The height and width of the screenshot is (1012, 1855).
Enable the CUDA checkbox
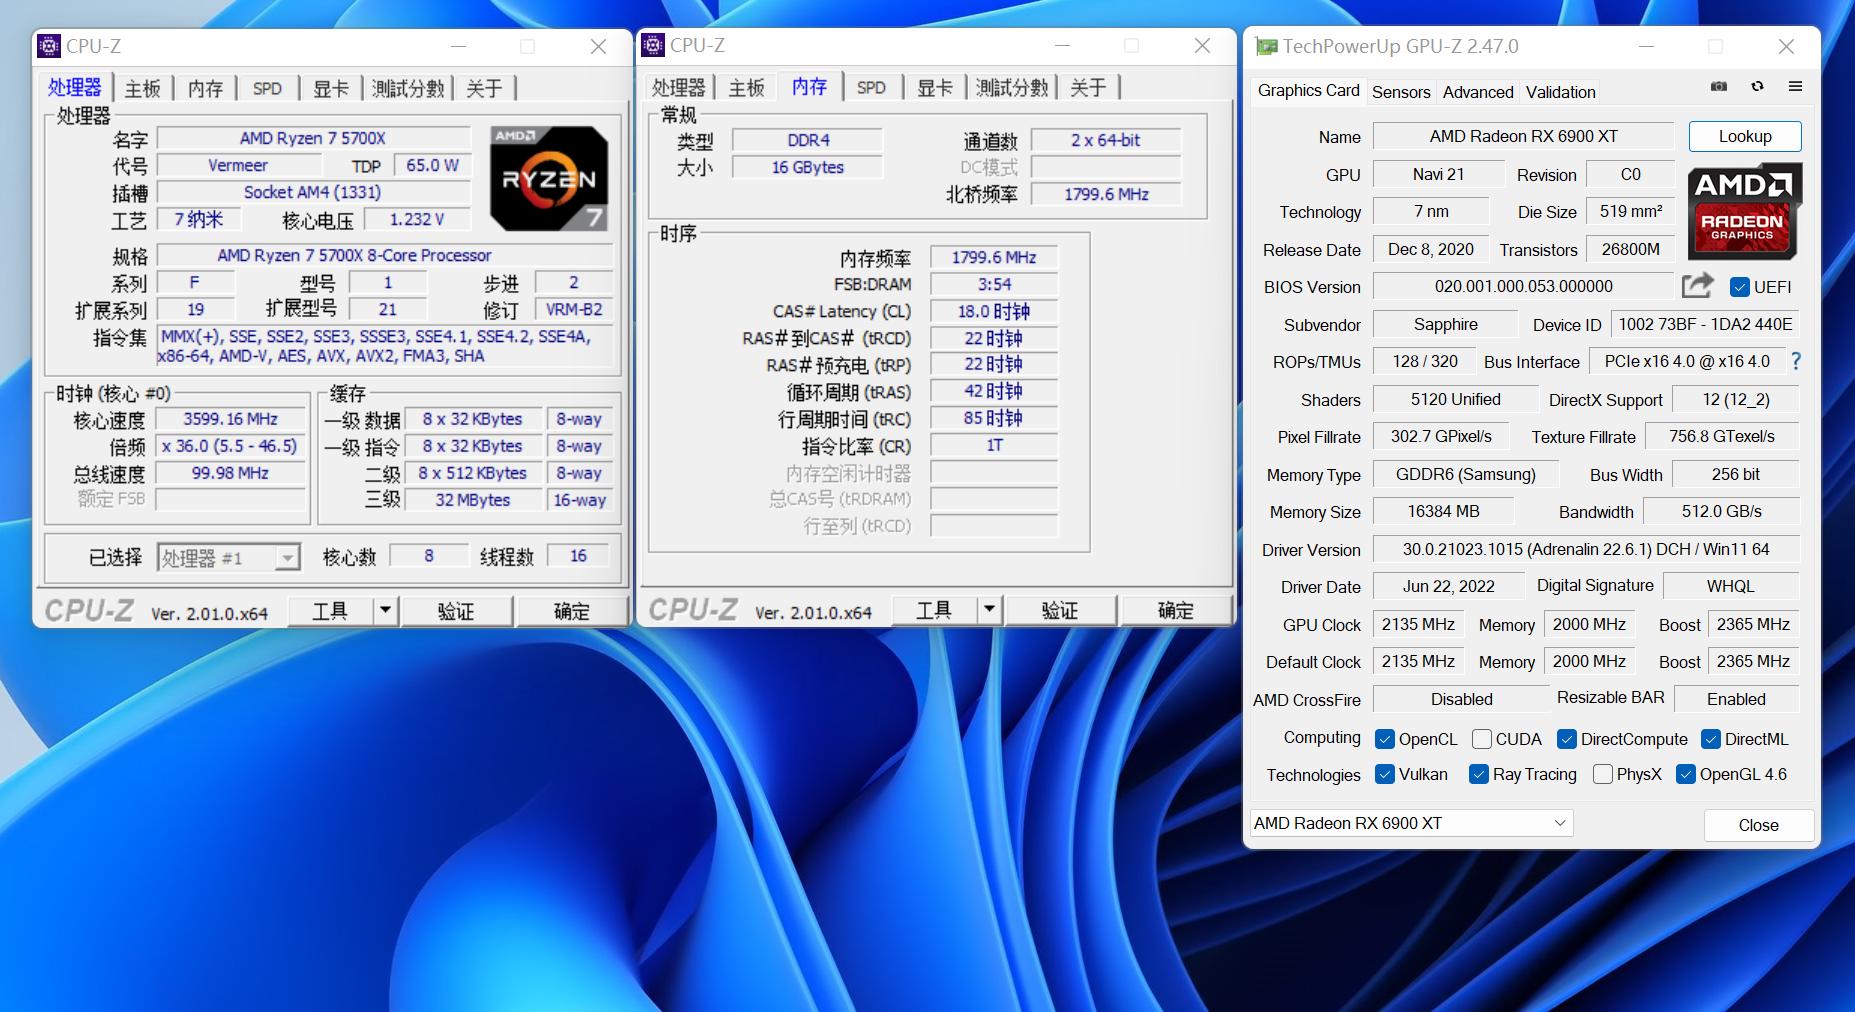coord(1482,739)
